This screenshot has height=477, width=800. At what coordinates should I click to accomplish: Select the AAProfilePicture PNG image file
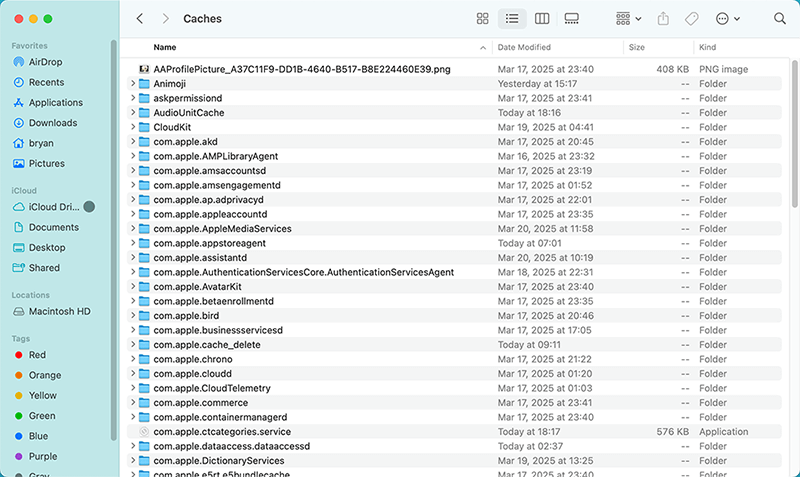click(x=454, y=69)
